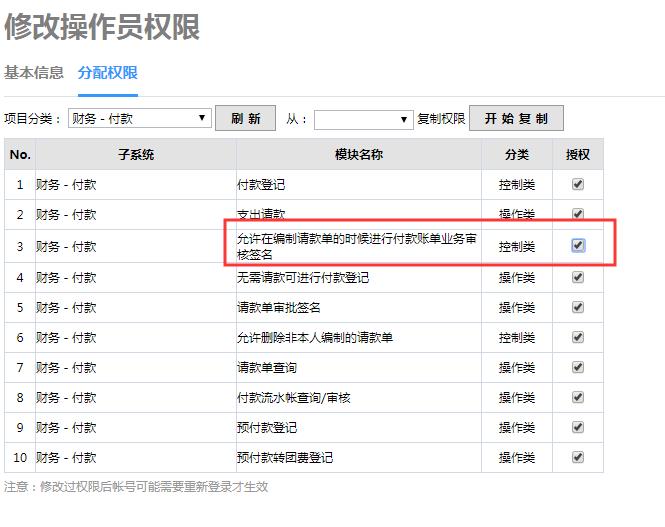665x527 pixels.
Task: Uncheck 请款单审批签名 authorization box
Action: (578, 307)
